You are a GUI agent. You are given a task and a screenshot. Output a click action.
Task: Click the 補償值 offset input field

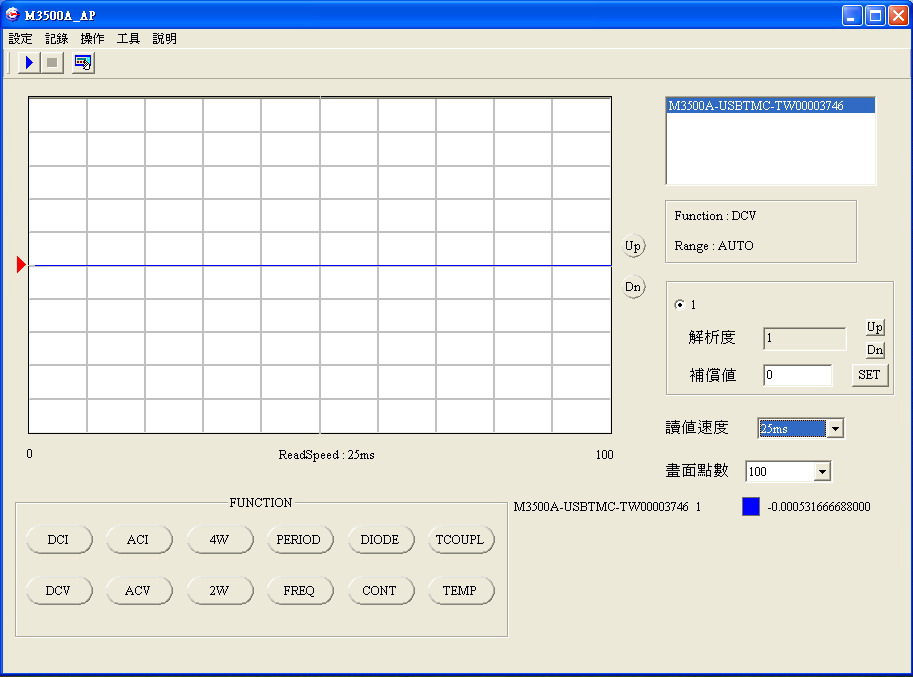(x=798, y=375)
